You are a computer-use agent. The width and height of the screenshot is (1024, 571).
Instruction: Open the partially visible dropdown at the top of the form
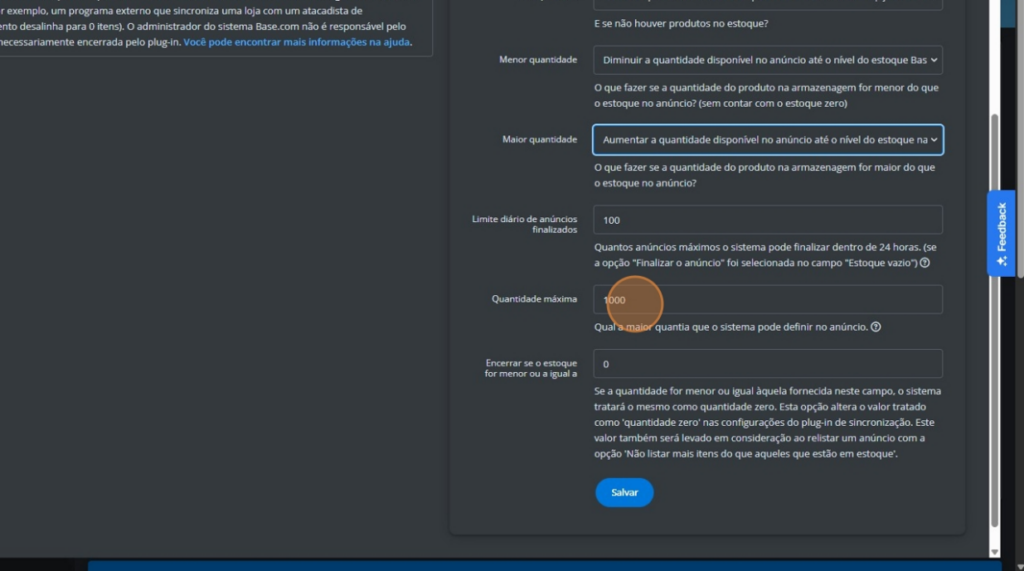pos(767,5)
